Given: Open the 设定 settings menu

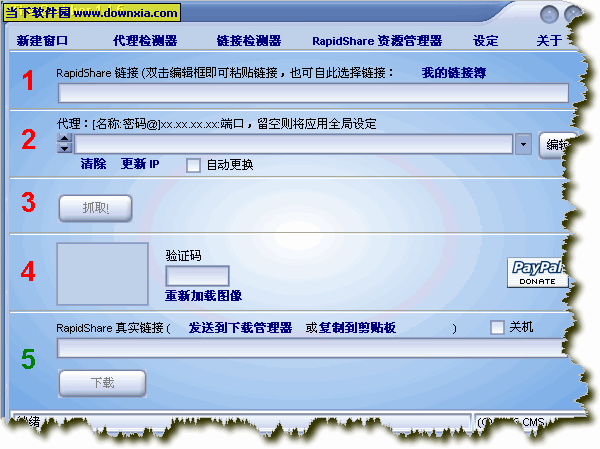Looking at the screenshot, I should [x=486, y=41].
